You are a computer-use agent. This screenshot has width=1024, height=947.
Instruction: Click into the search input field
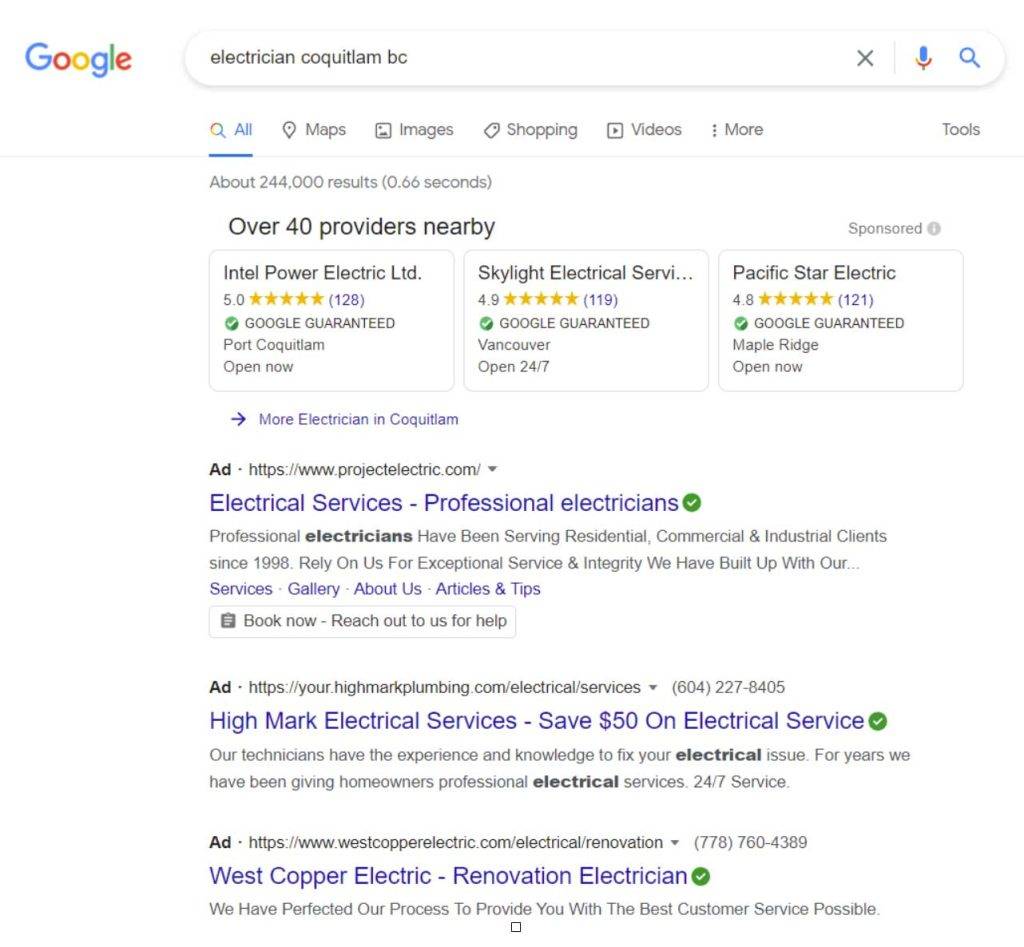522,57
